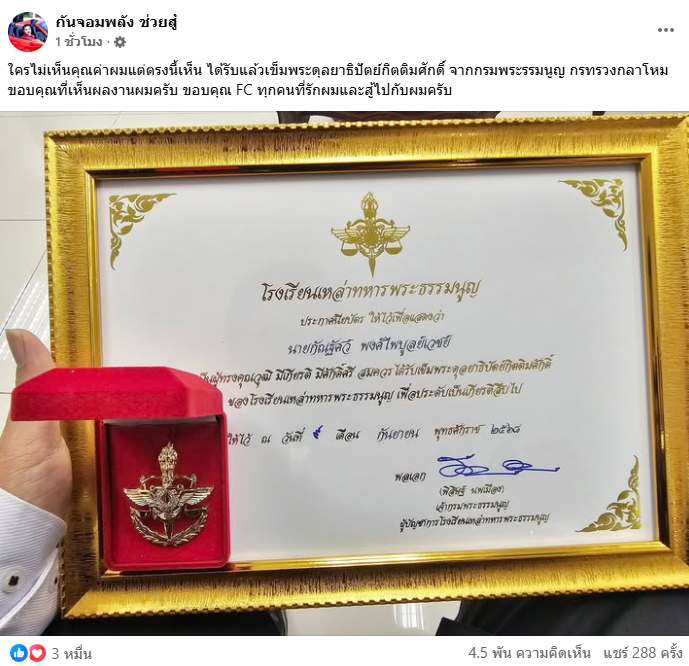This screenshot has width=689, height=666.
Task: Open the 4.5 พัน ความคิดเห็น comments
Action: pos(529,653)
